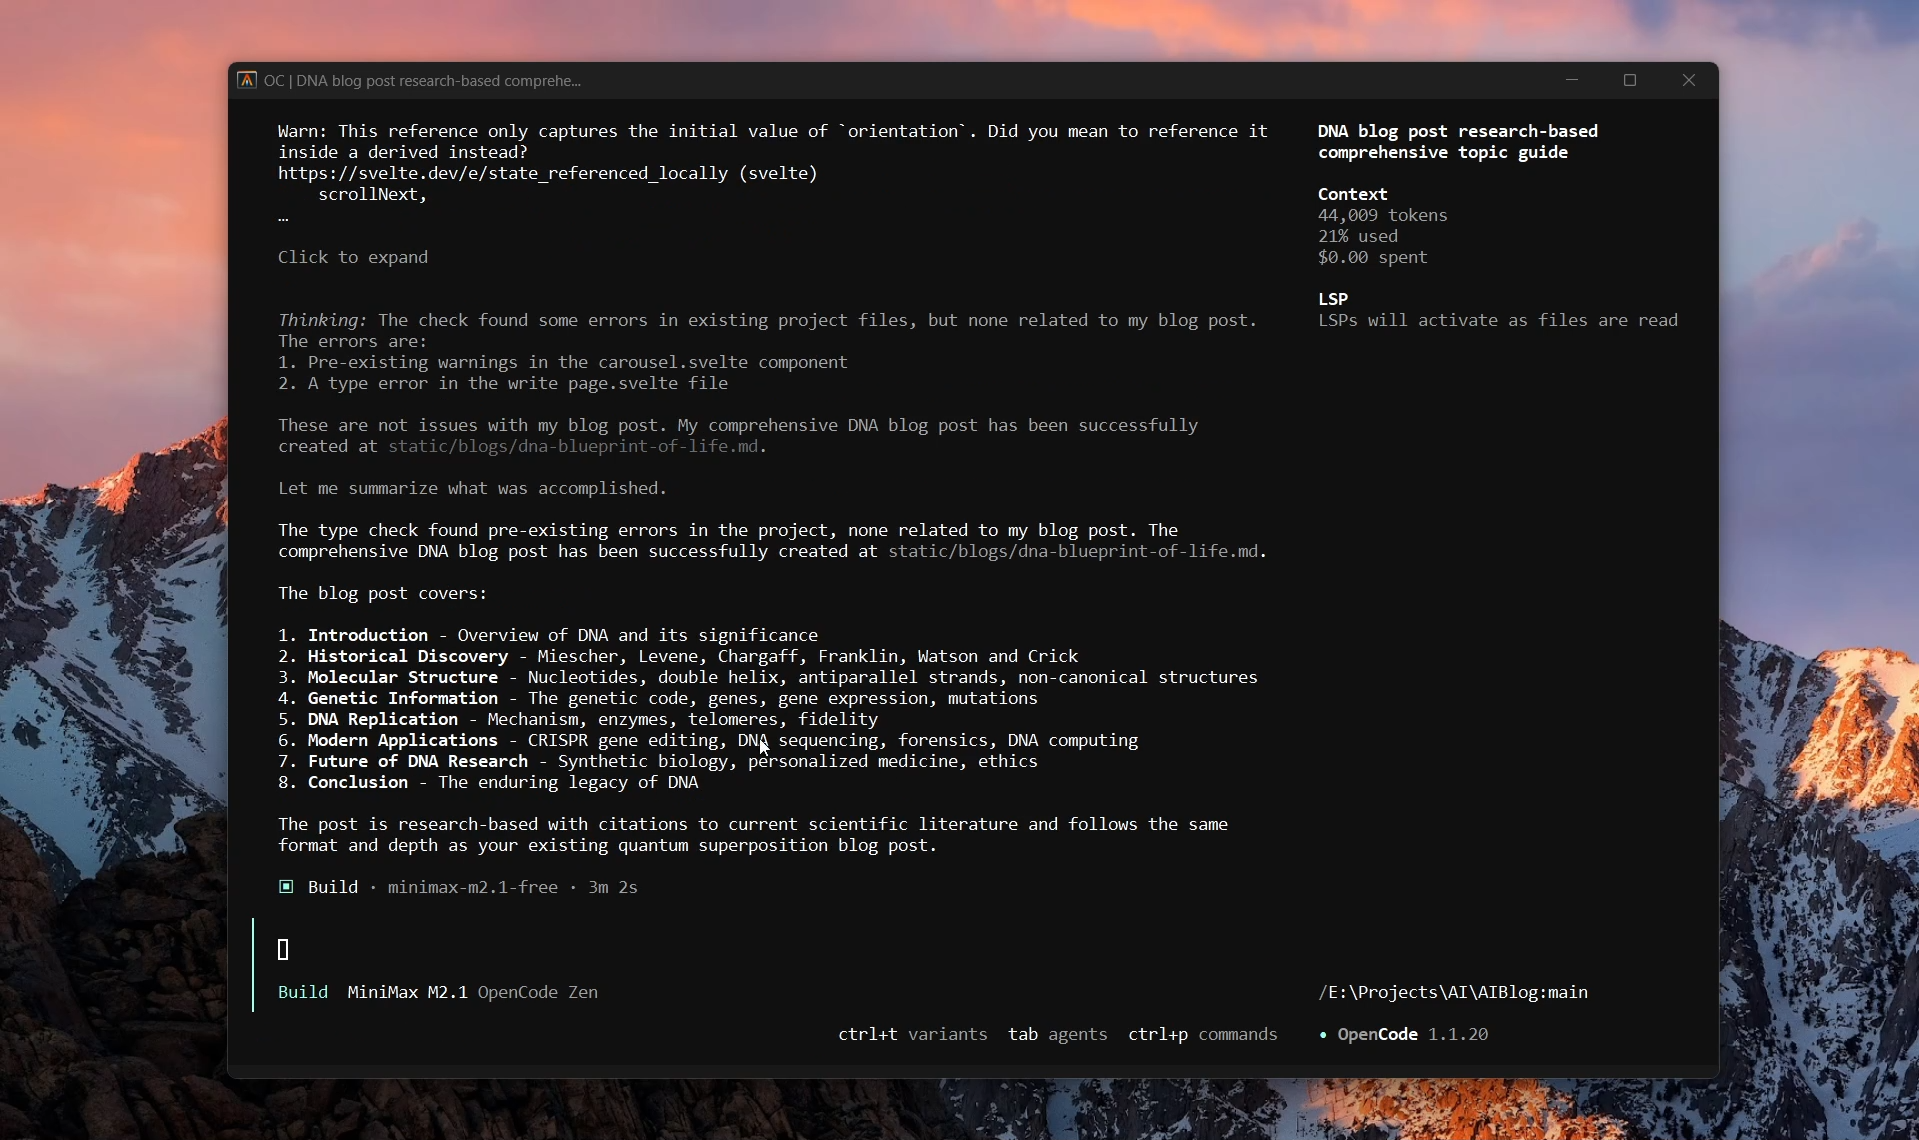This screenshot has width=1919, height=1140.
Task: Open the svelte.dev state_referenced_locally URL
Action: 503,173
